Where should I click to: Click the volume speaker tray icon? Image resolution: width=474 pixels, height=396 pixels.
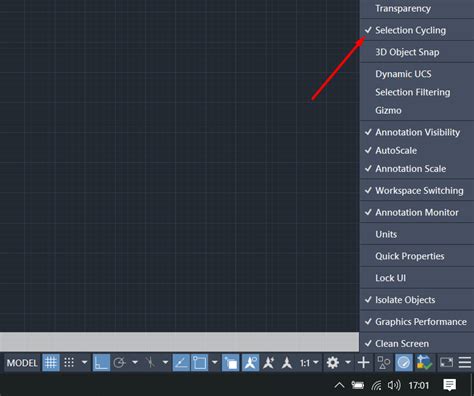tap(394, 386)
